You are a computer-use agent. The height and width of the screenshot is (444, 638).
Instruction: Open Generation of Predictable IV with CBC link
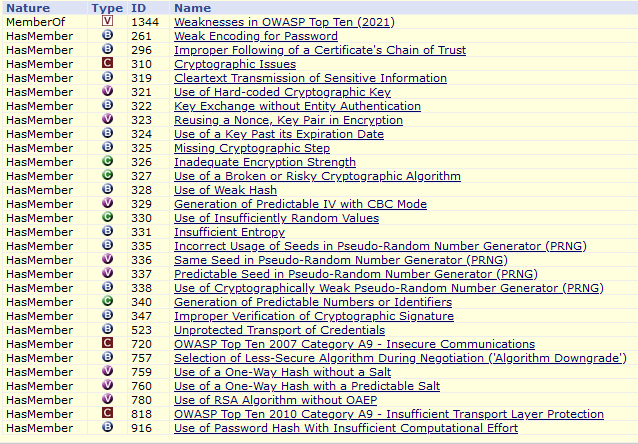[300, 204]
